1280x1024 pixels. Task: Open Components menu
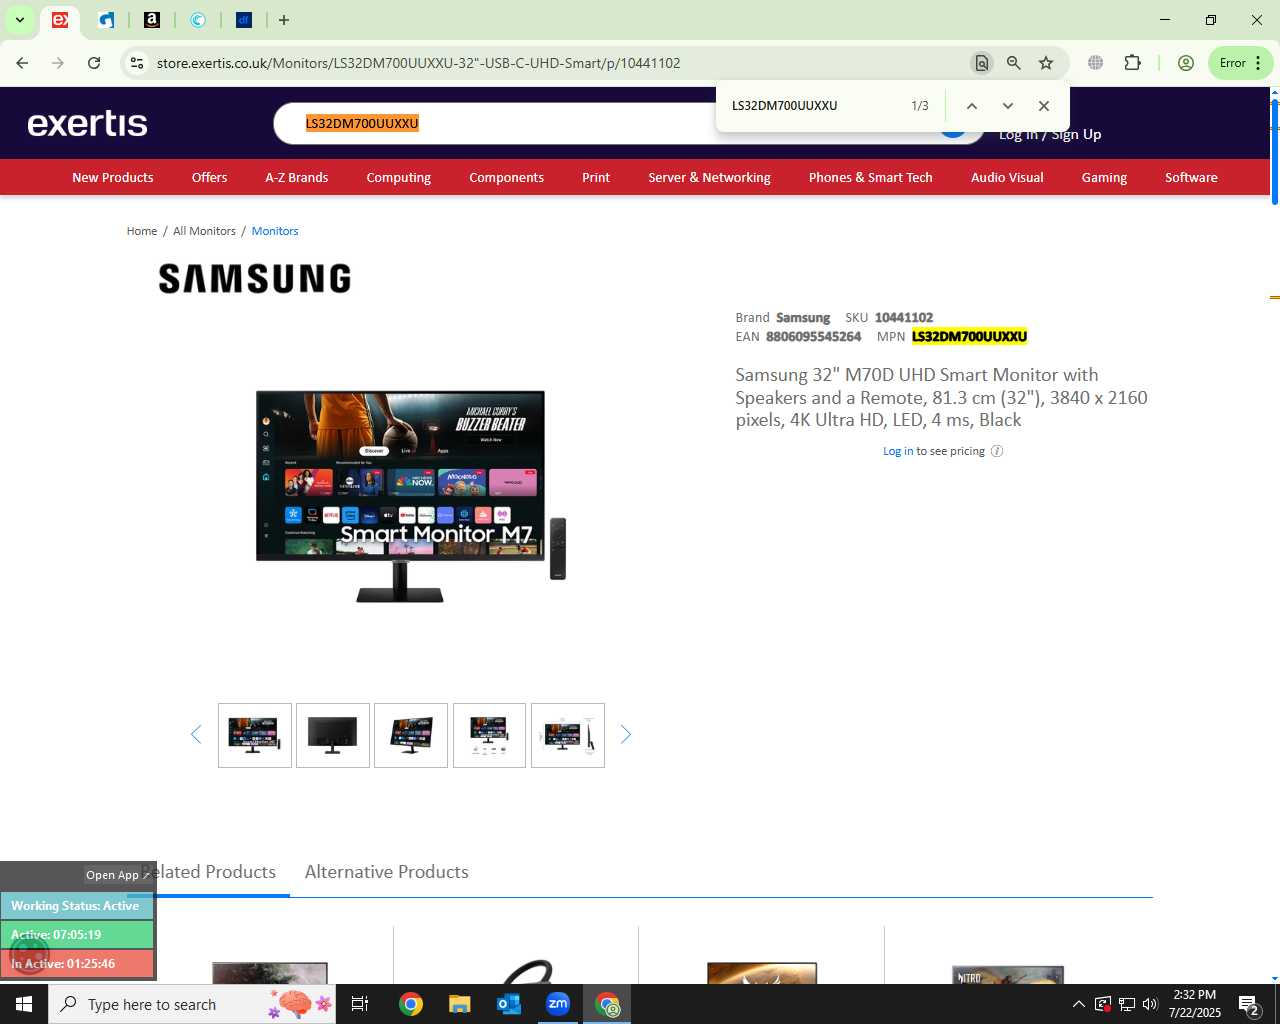click(506, 177)
